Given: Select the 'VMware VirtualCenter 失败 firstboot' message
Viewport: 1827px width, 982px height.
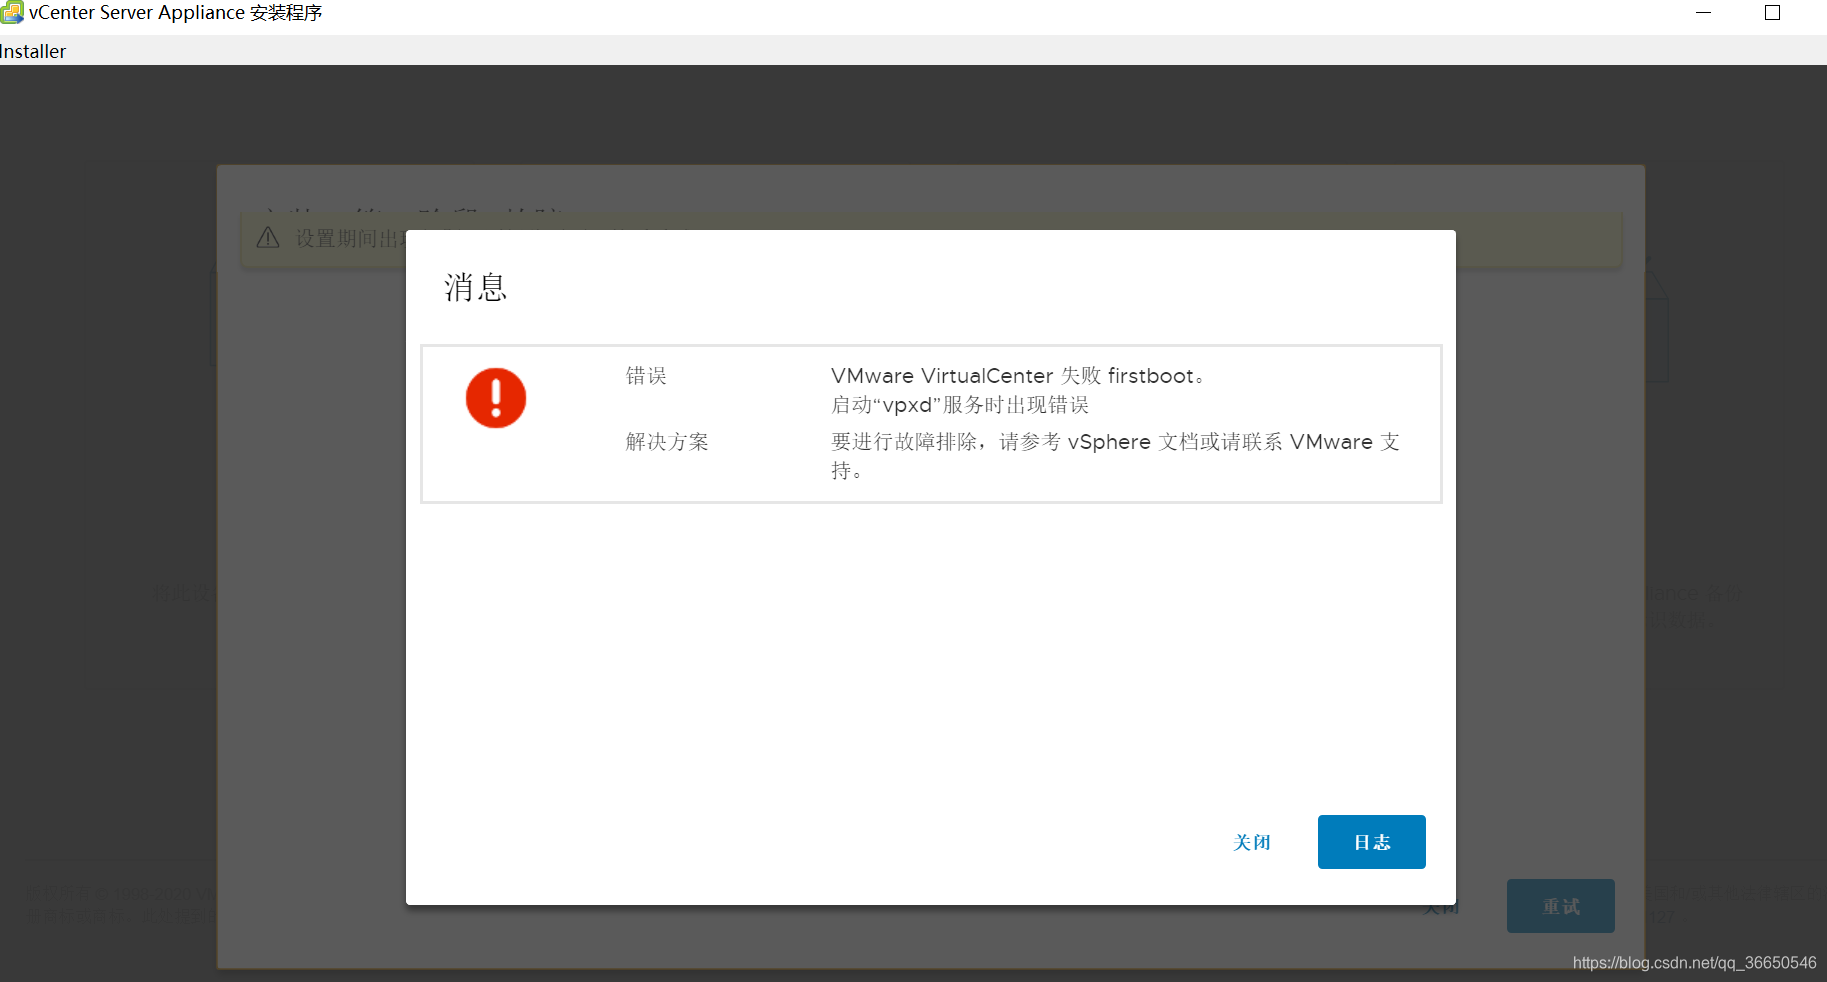Looking at the screenshot, I should pos(1017,376).
